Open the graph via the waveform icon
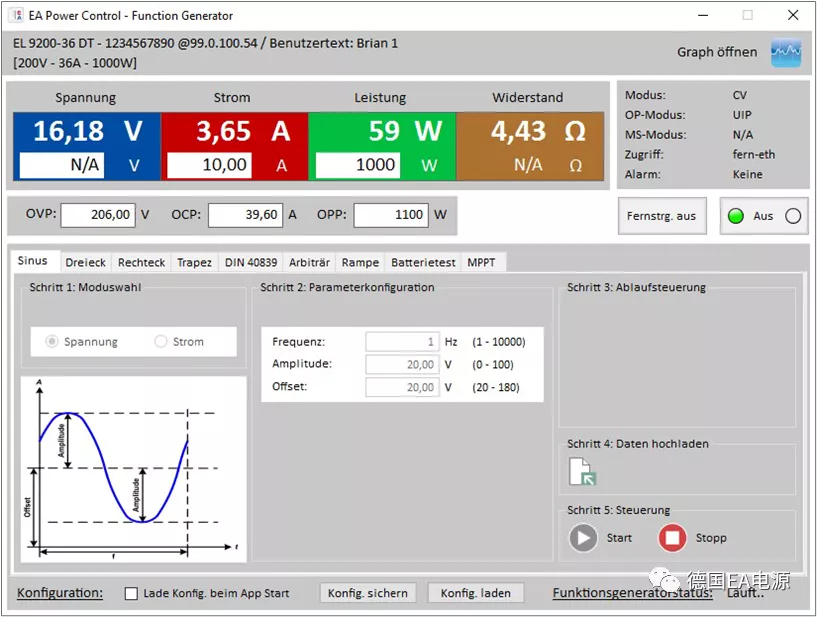 786,52
